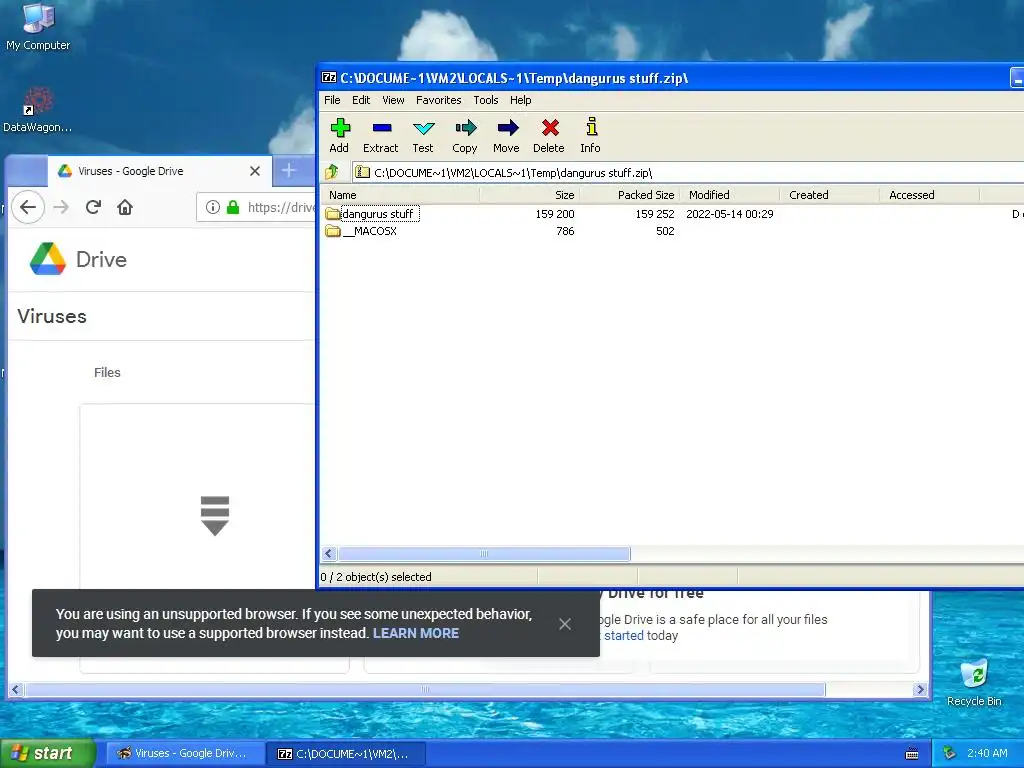The image size is (1024, 768).
Task: Click the Add button in 7-Zip toolbar
Action: tap(339, 136)
